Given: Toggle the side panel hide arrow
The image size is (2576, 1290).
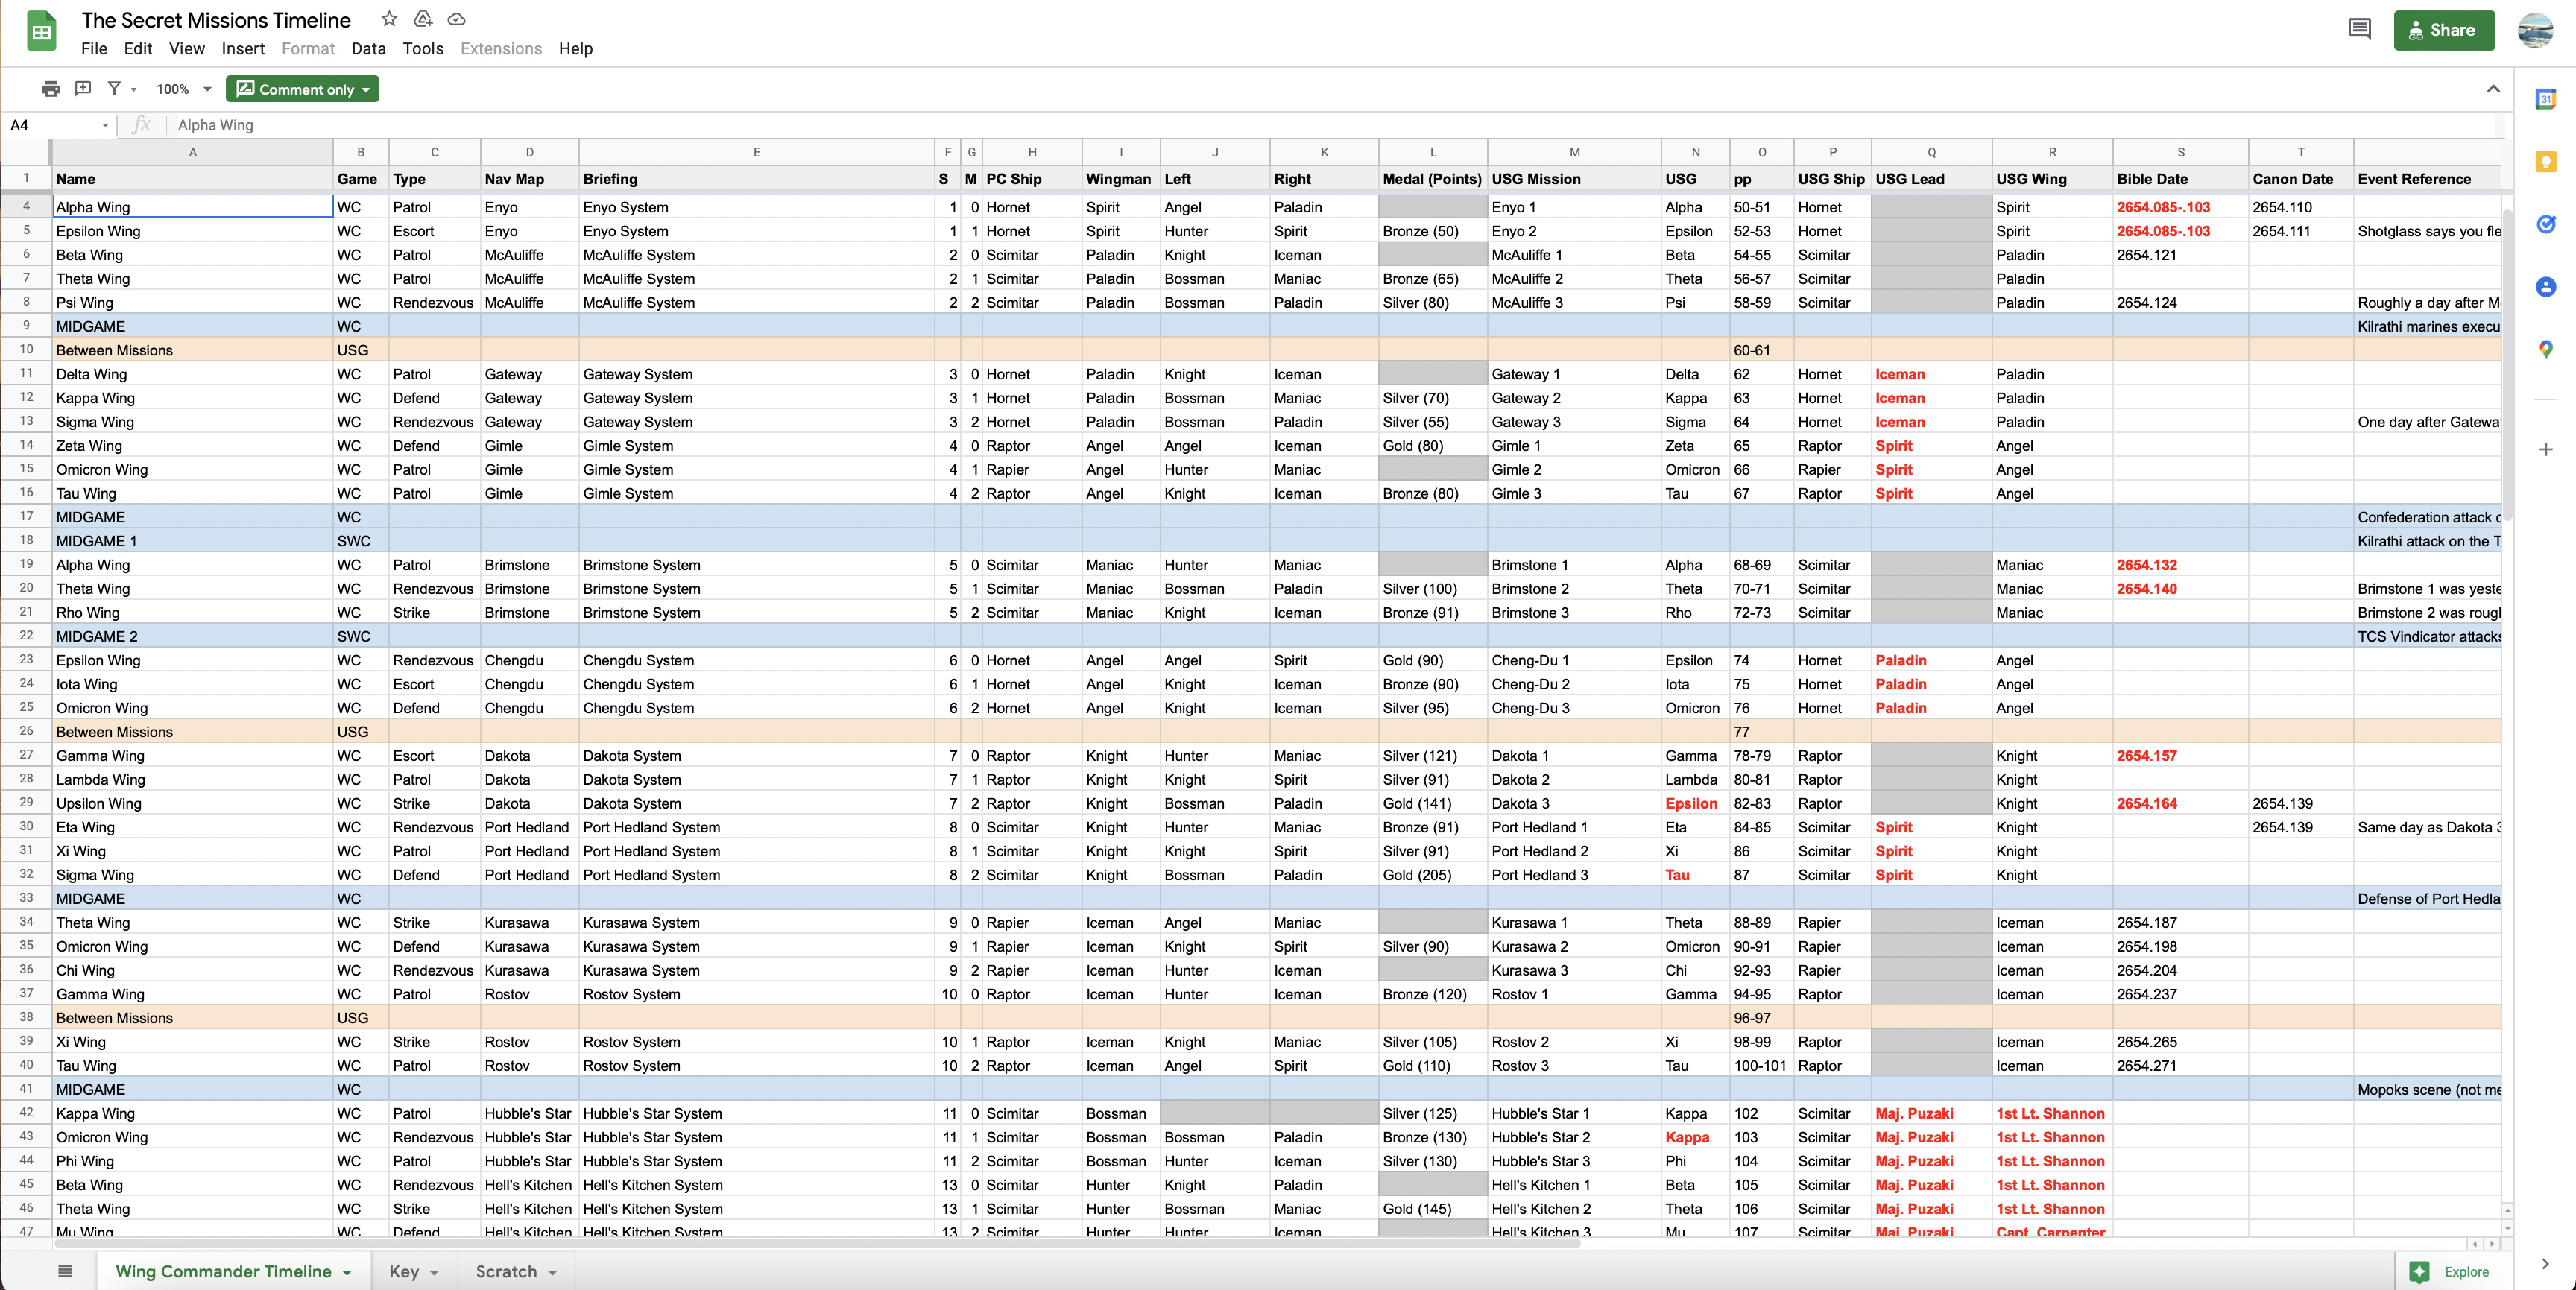Looking at the screenshot, I should 2545,1264.
